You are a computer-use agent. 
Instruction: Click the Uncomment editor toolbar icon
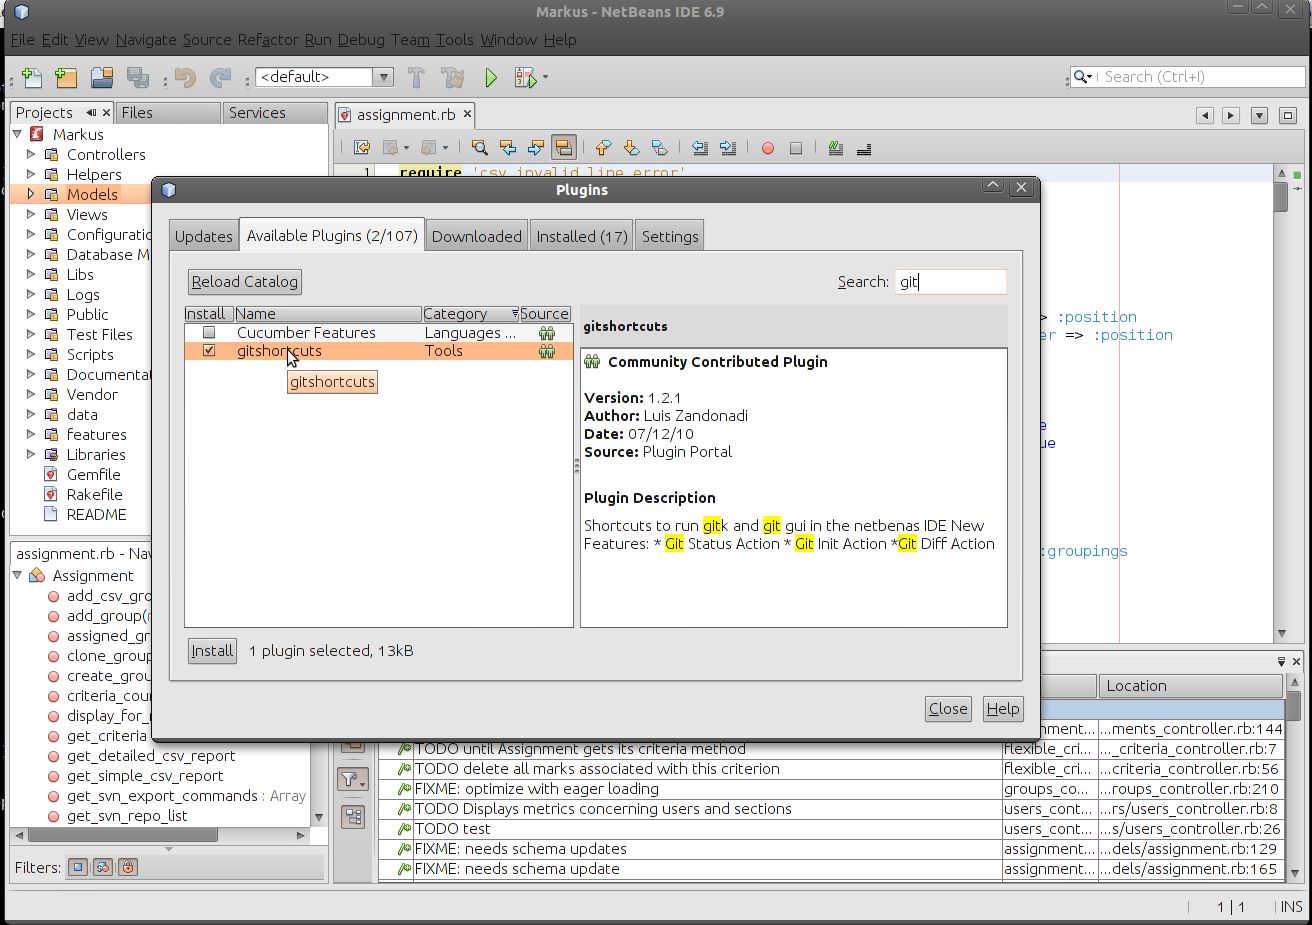tap(864, 148)
